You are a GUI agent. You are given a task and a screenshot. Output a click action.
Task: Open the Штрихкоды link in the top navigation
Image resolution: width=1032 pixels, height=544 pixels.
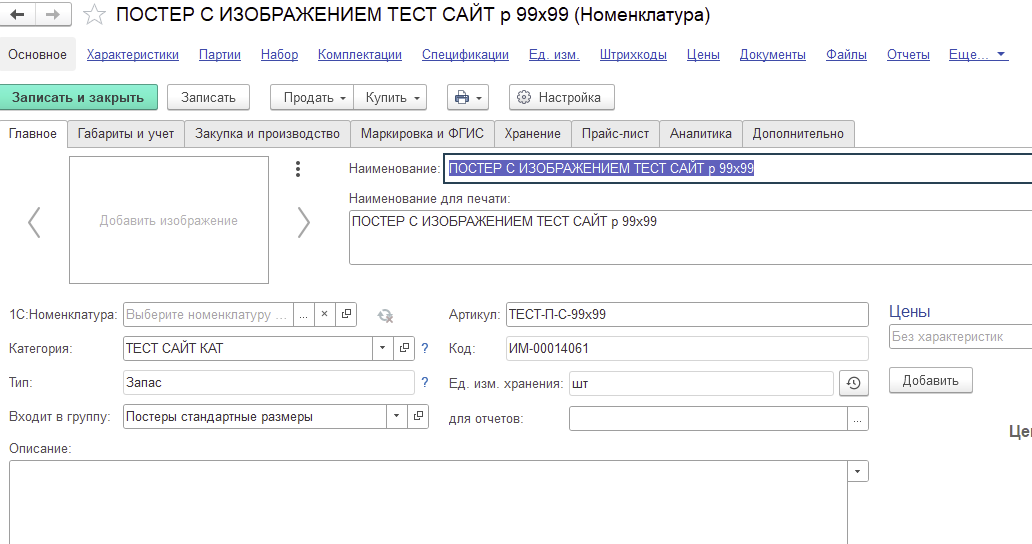tap(633, 55)
